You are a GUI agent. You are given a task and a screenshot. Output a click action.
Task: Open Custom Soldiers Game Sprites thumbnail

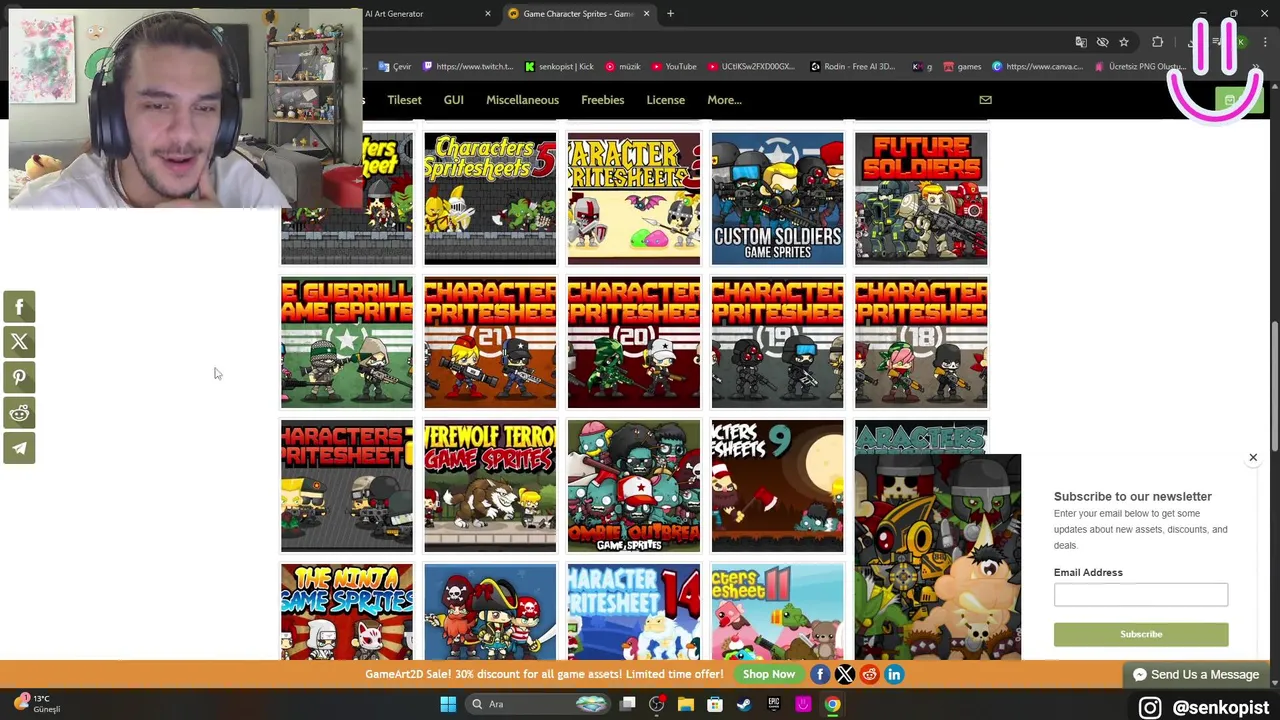777,198
